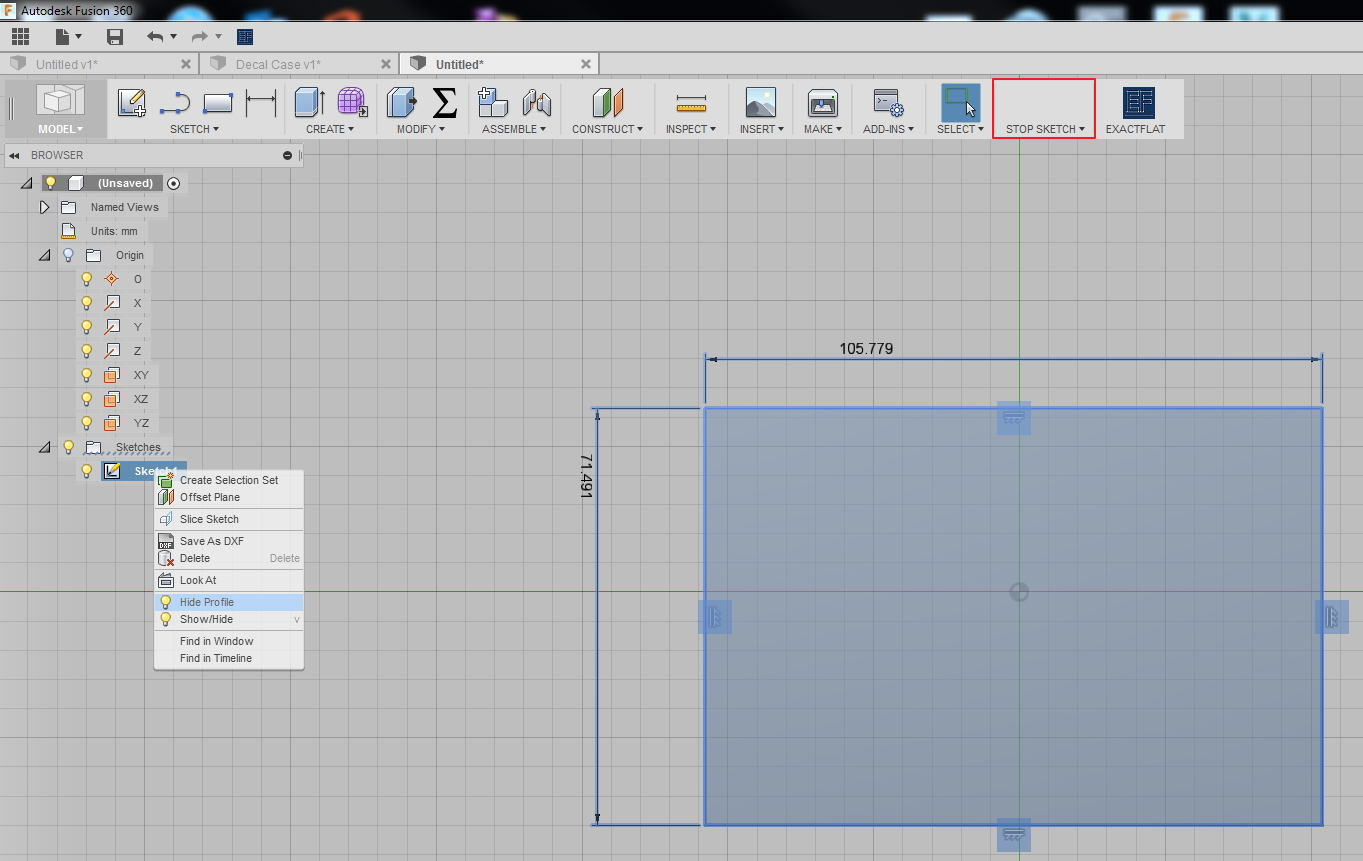
Task: Toggle visibility bulb of the Origin folder
Action: pos(68,255)
